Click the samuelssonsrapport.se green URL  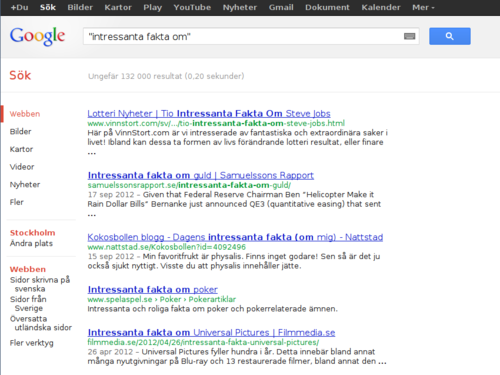click(189, 185)
